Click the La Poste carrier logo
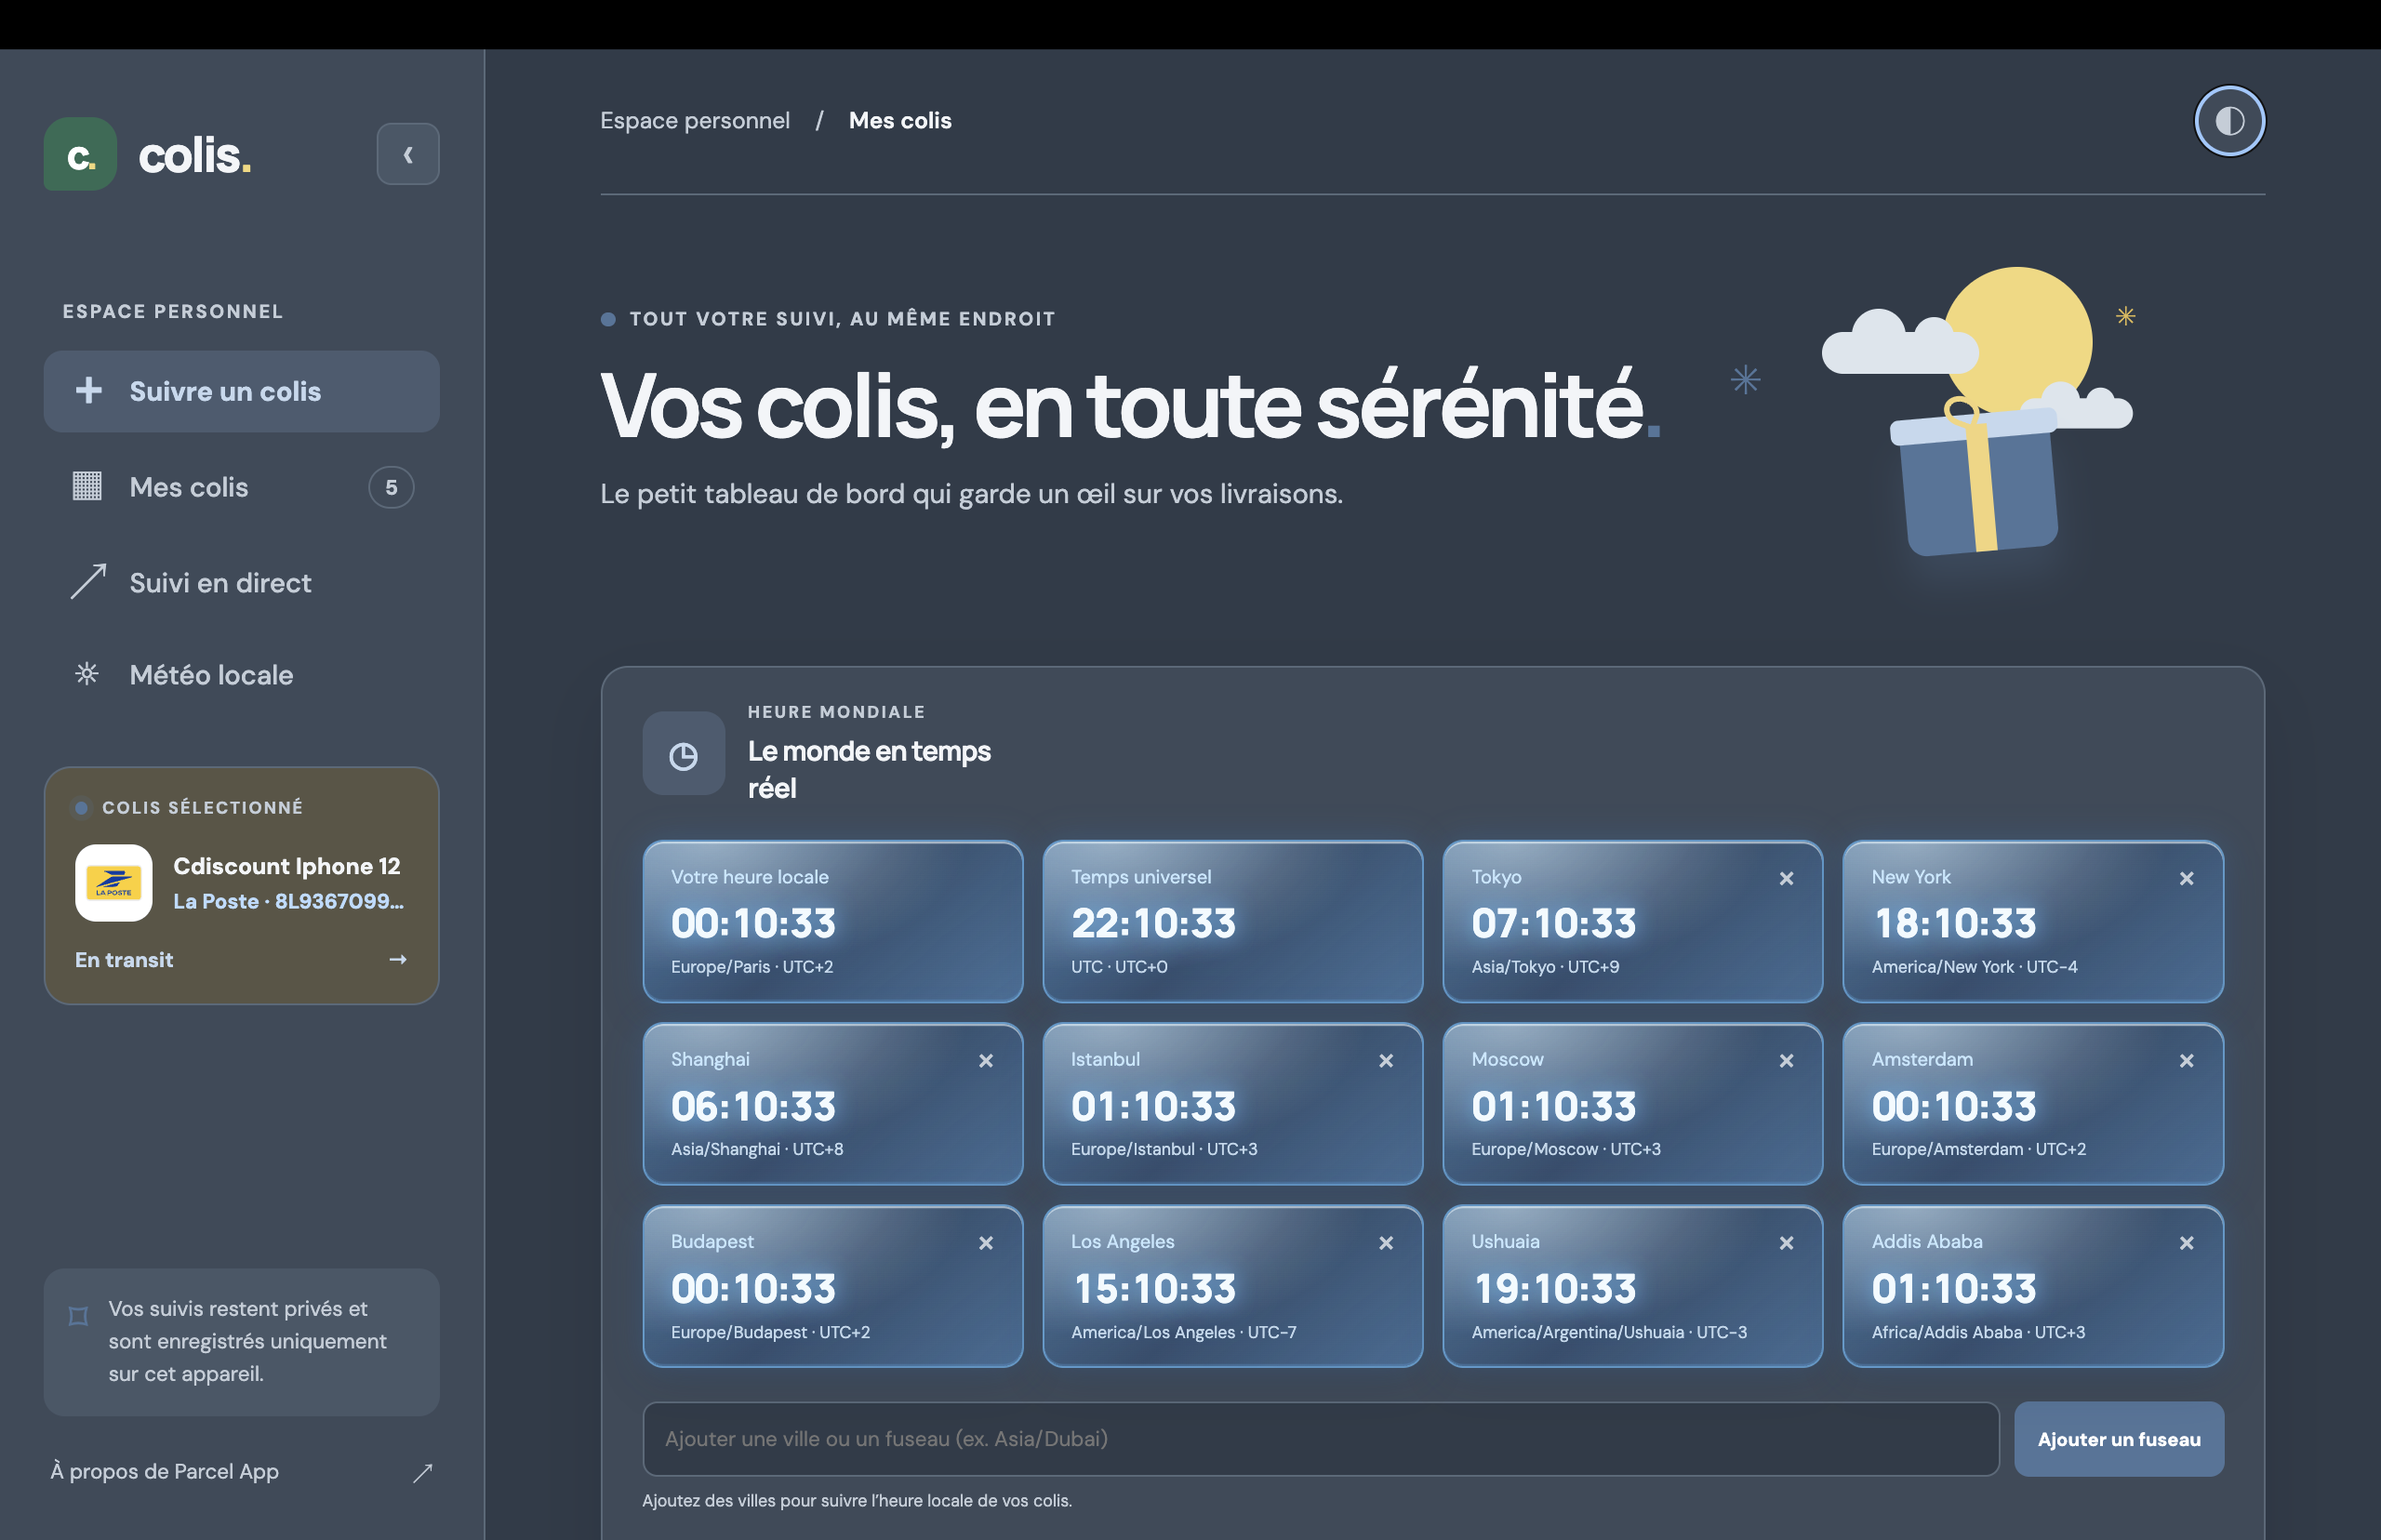This screenshot has height=1540, width=2381. [x=114, y=883]
